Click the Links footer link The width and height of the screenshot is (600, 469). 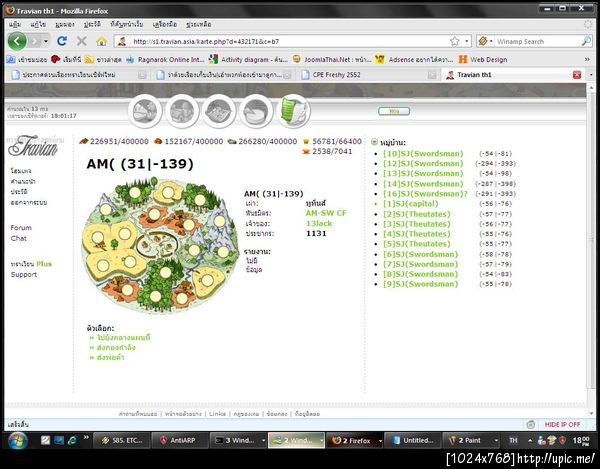(x=217, y=414)
